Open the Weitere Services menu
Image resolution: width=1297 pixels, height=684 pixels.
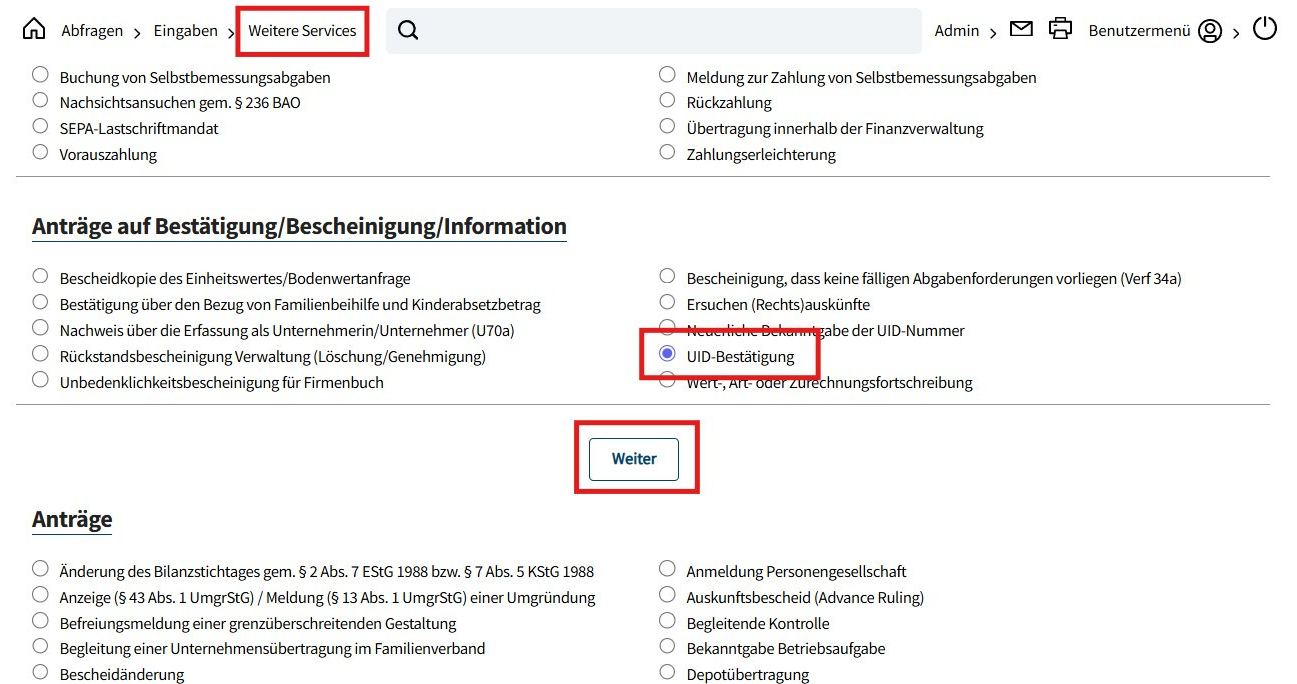[302, 31]
